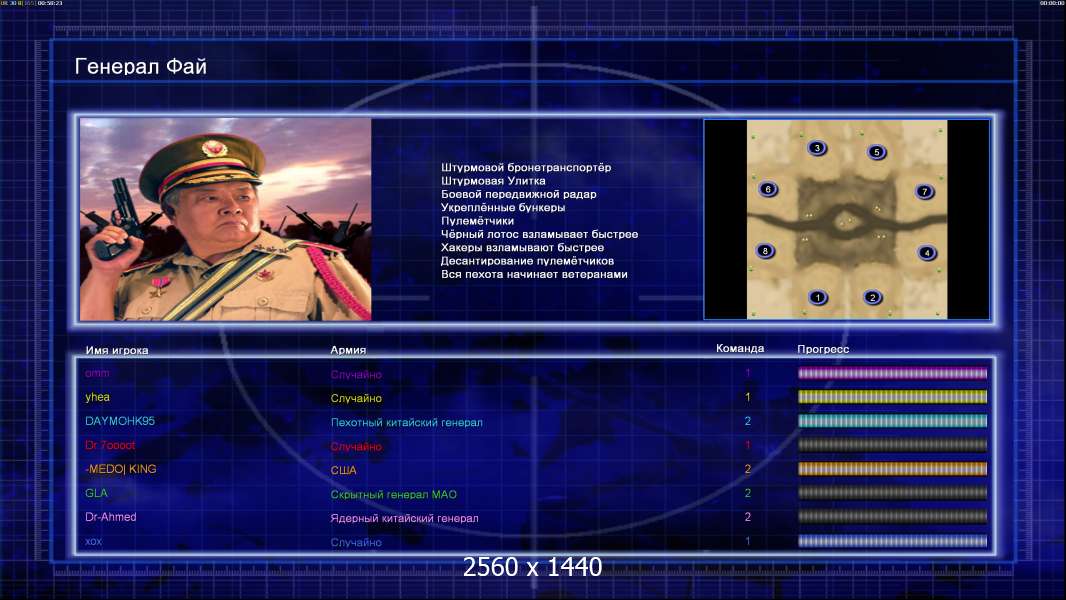The height and width of the screenshot is (600, 1066).
Task: Click the Генерал Фай title text
Action: 141,67
